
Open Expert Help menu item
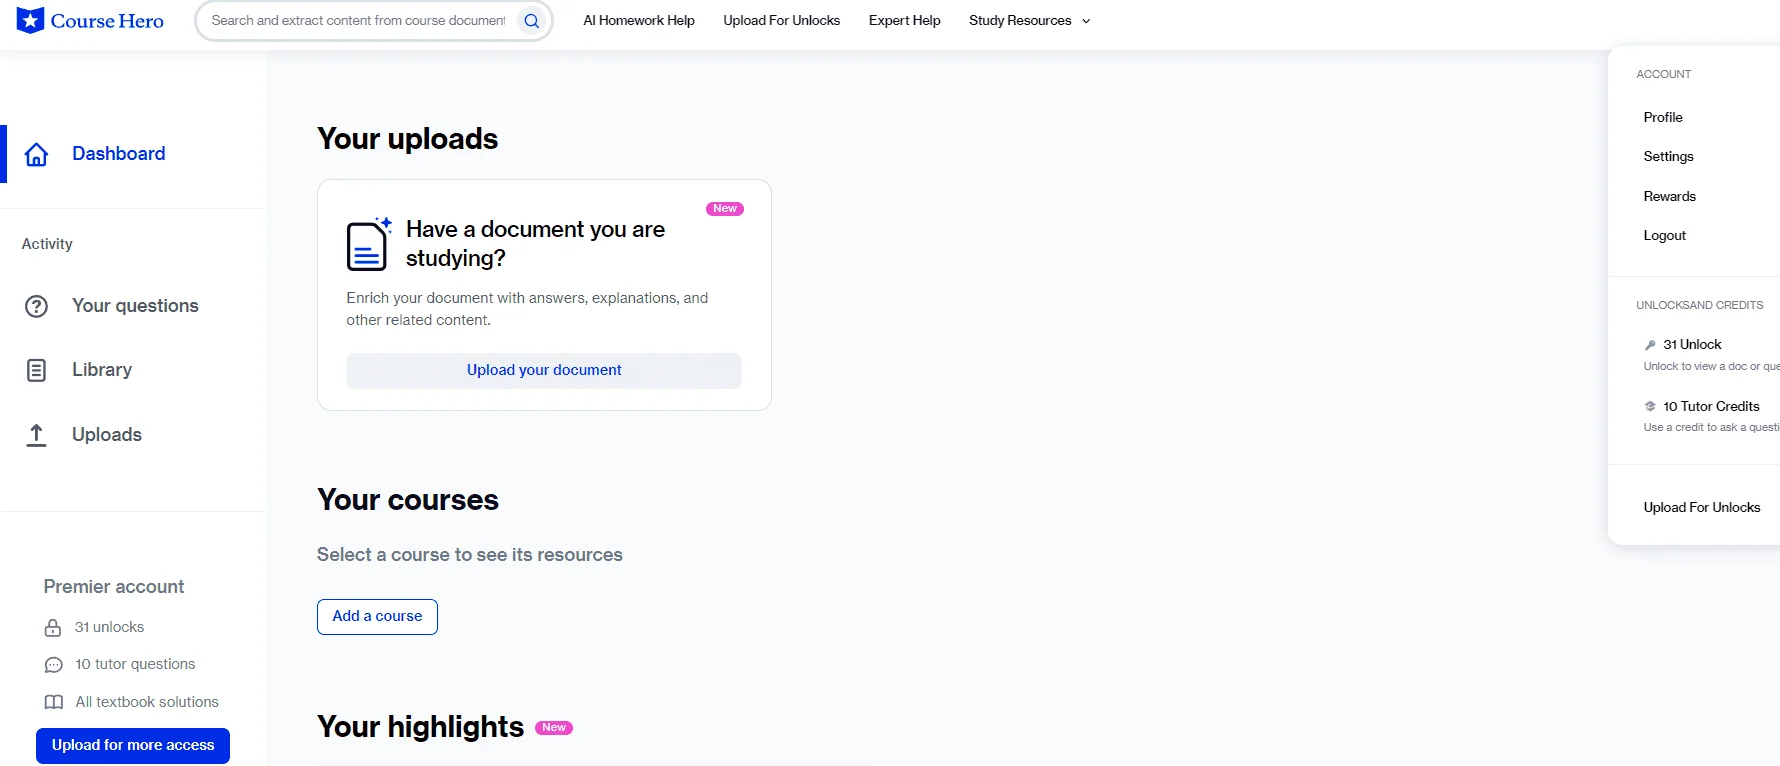[x=905, y=20]
